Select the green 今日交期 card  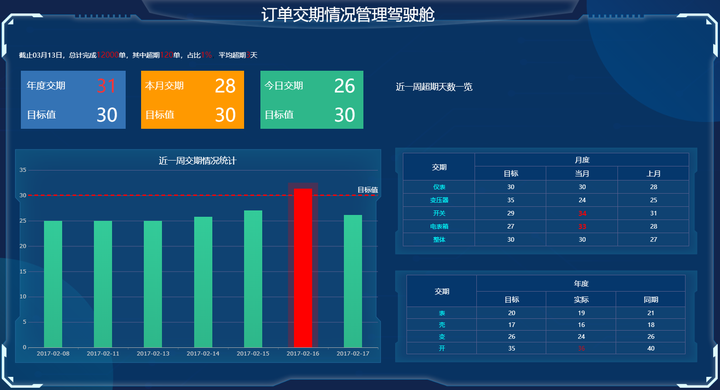coord(312,100)
